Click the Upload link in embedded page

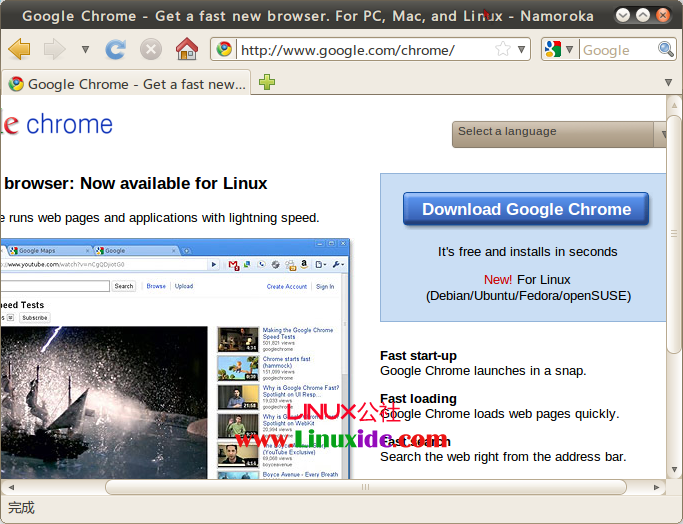tap(184, 286)
